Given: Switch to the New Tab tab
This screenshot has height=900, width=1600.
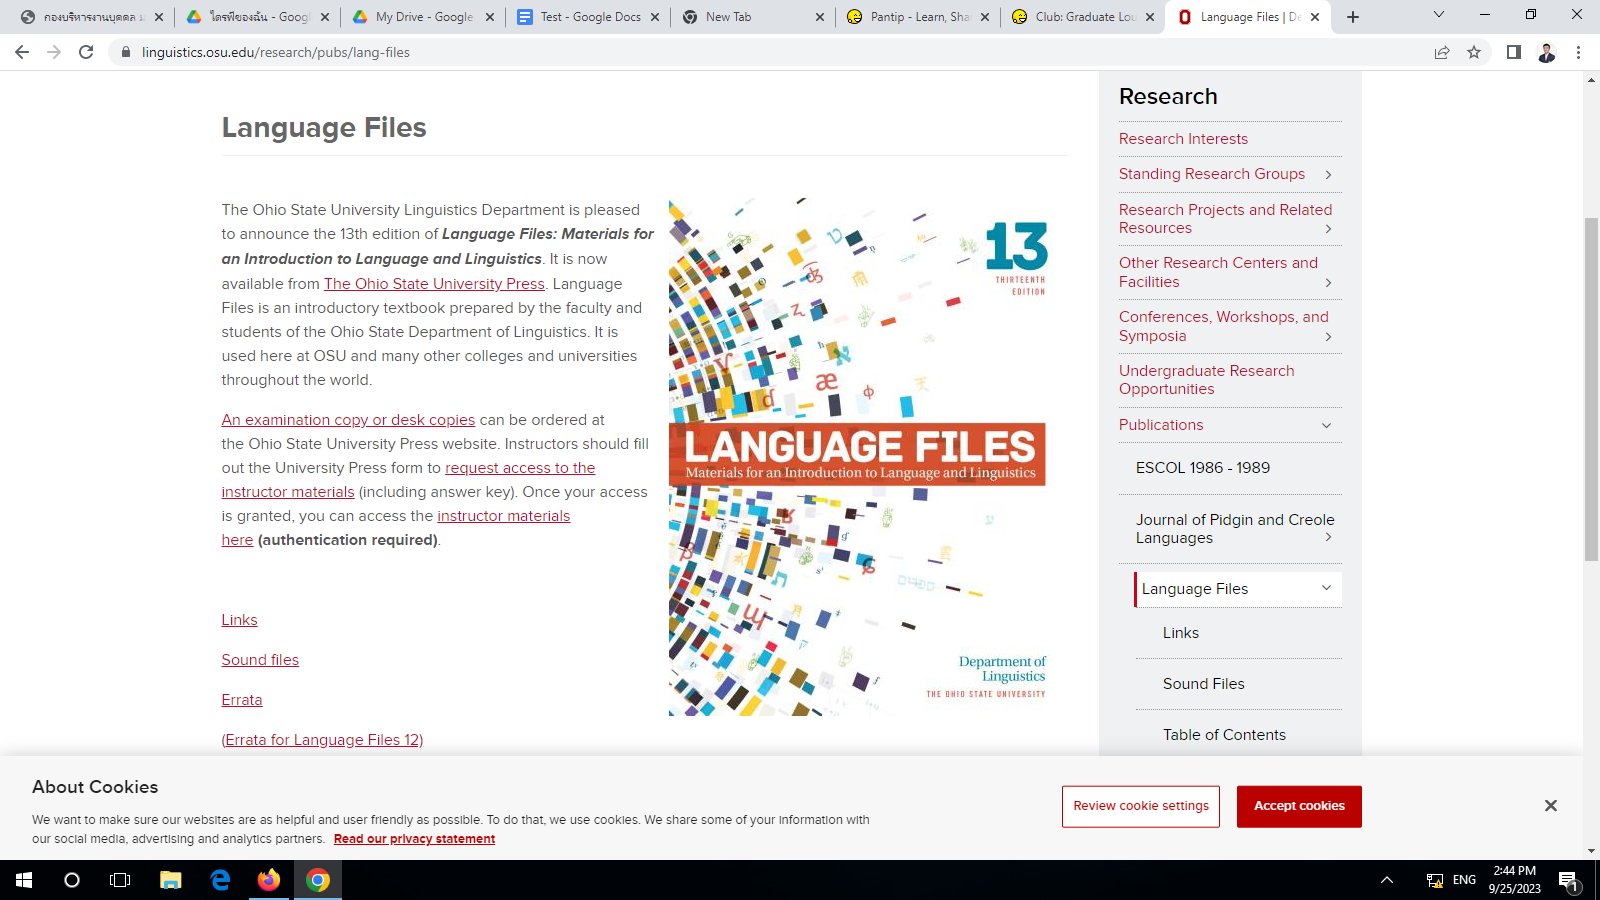Looking at the screenshot, I should 754,17.
